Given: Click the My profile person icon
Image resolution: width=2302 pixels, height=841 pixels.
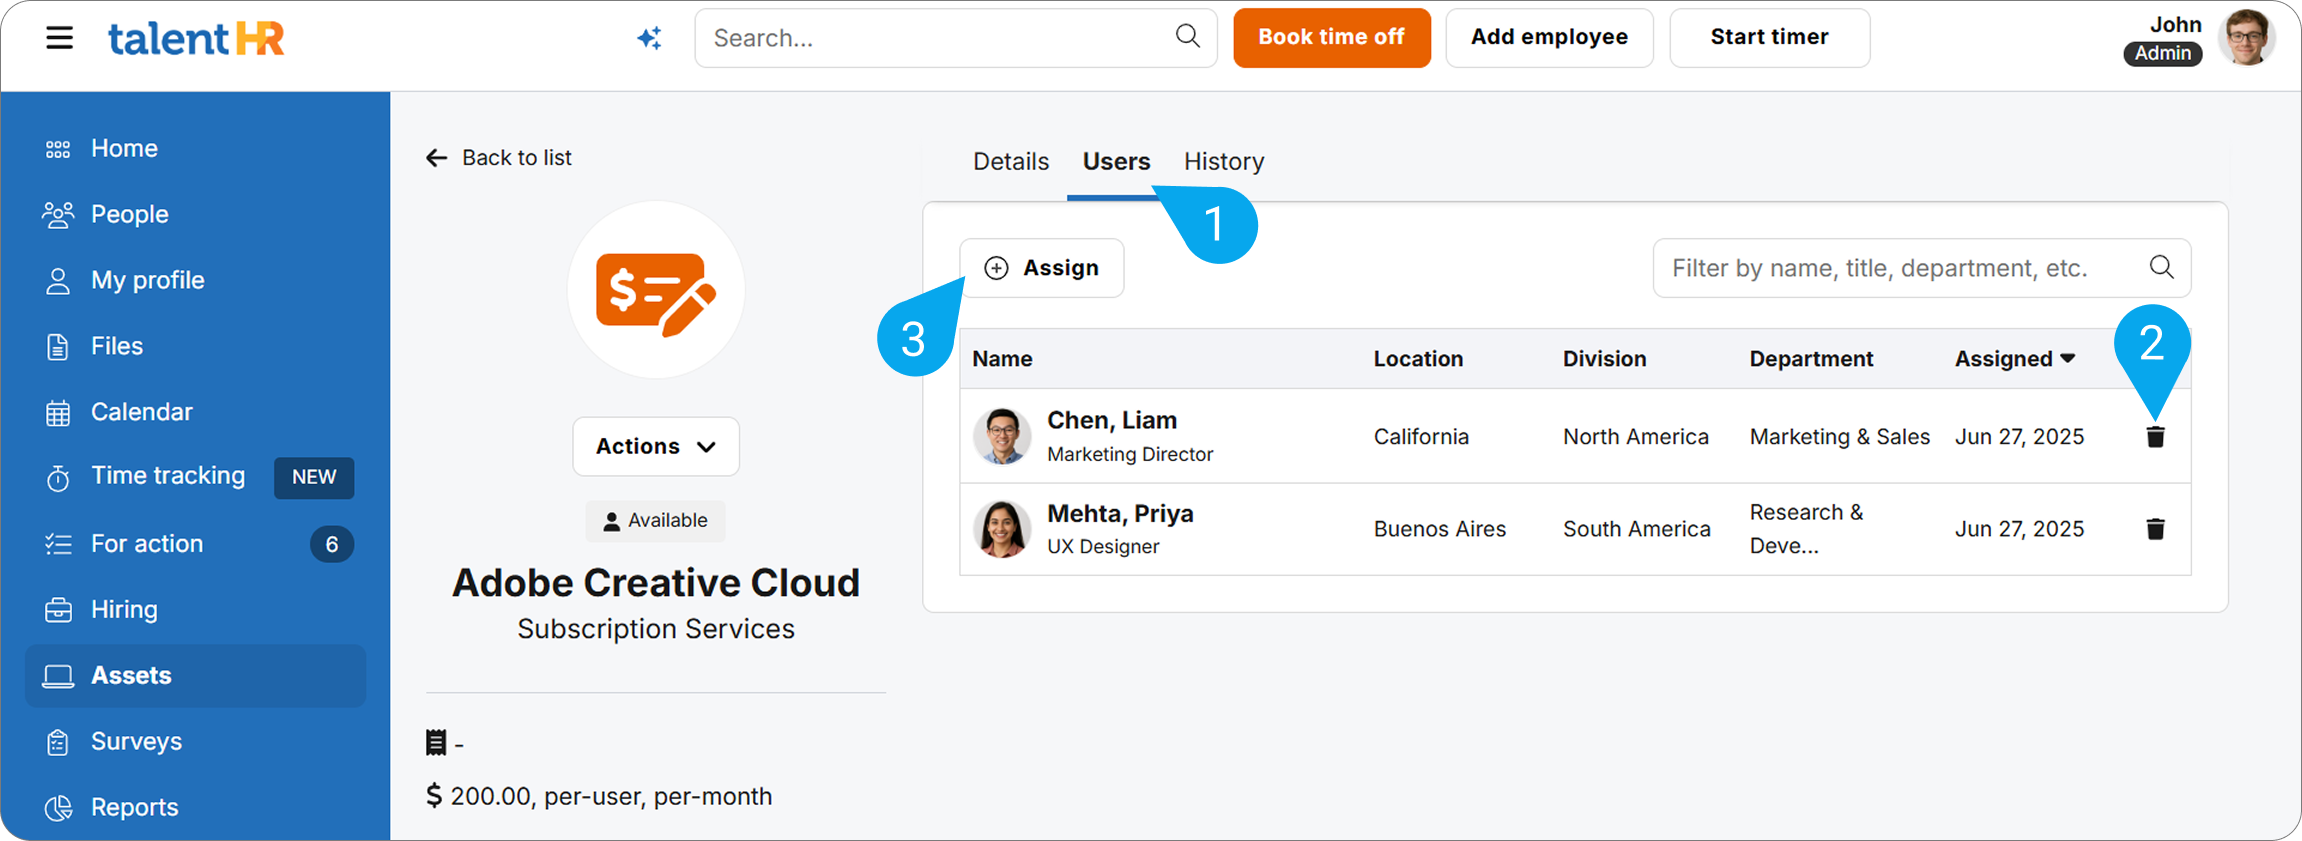Looking at the screenshot, I should pos(58,281).
